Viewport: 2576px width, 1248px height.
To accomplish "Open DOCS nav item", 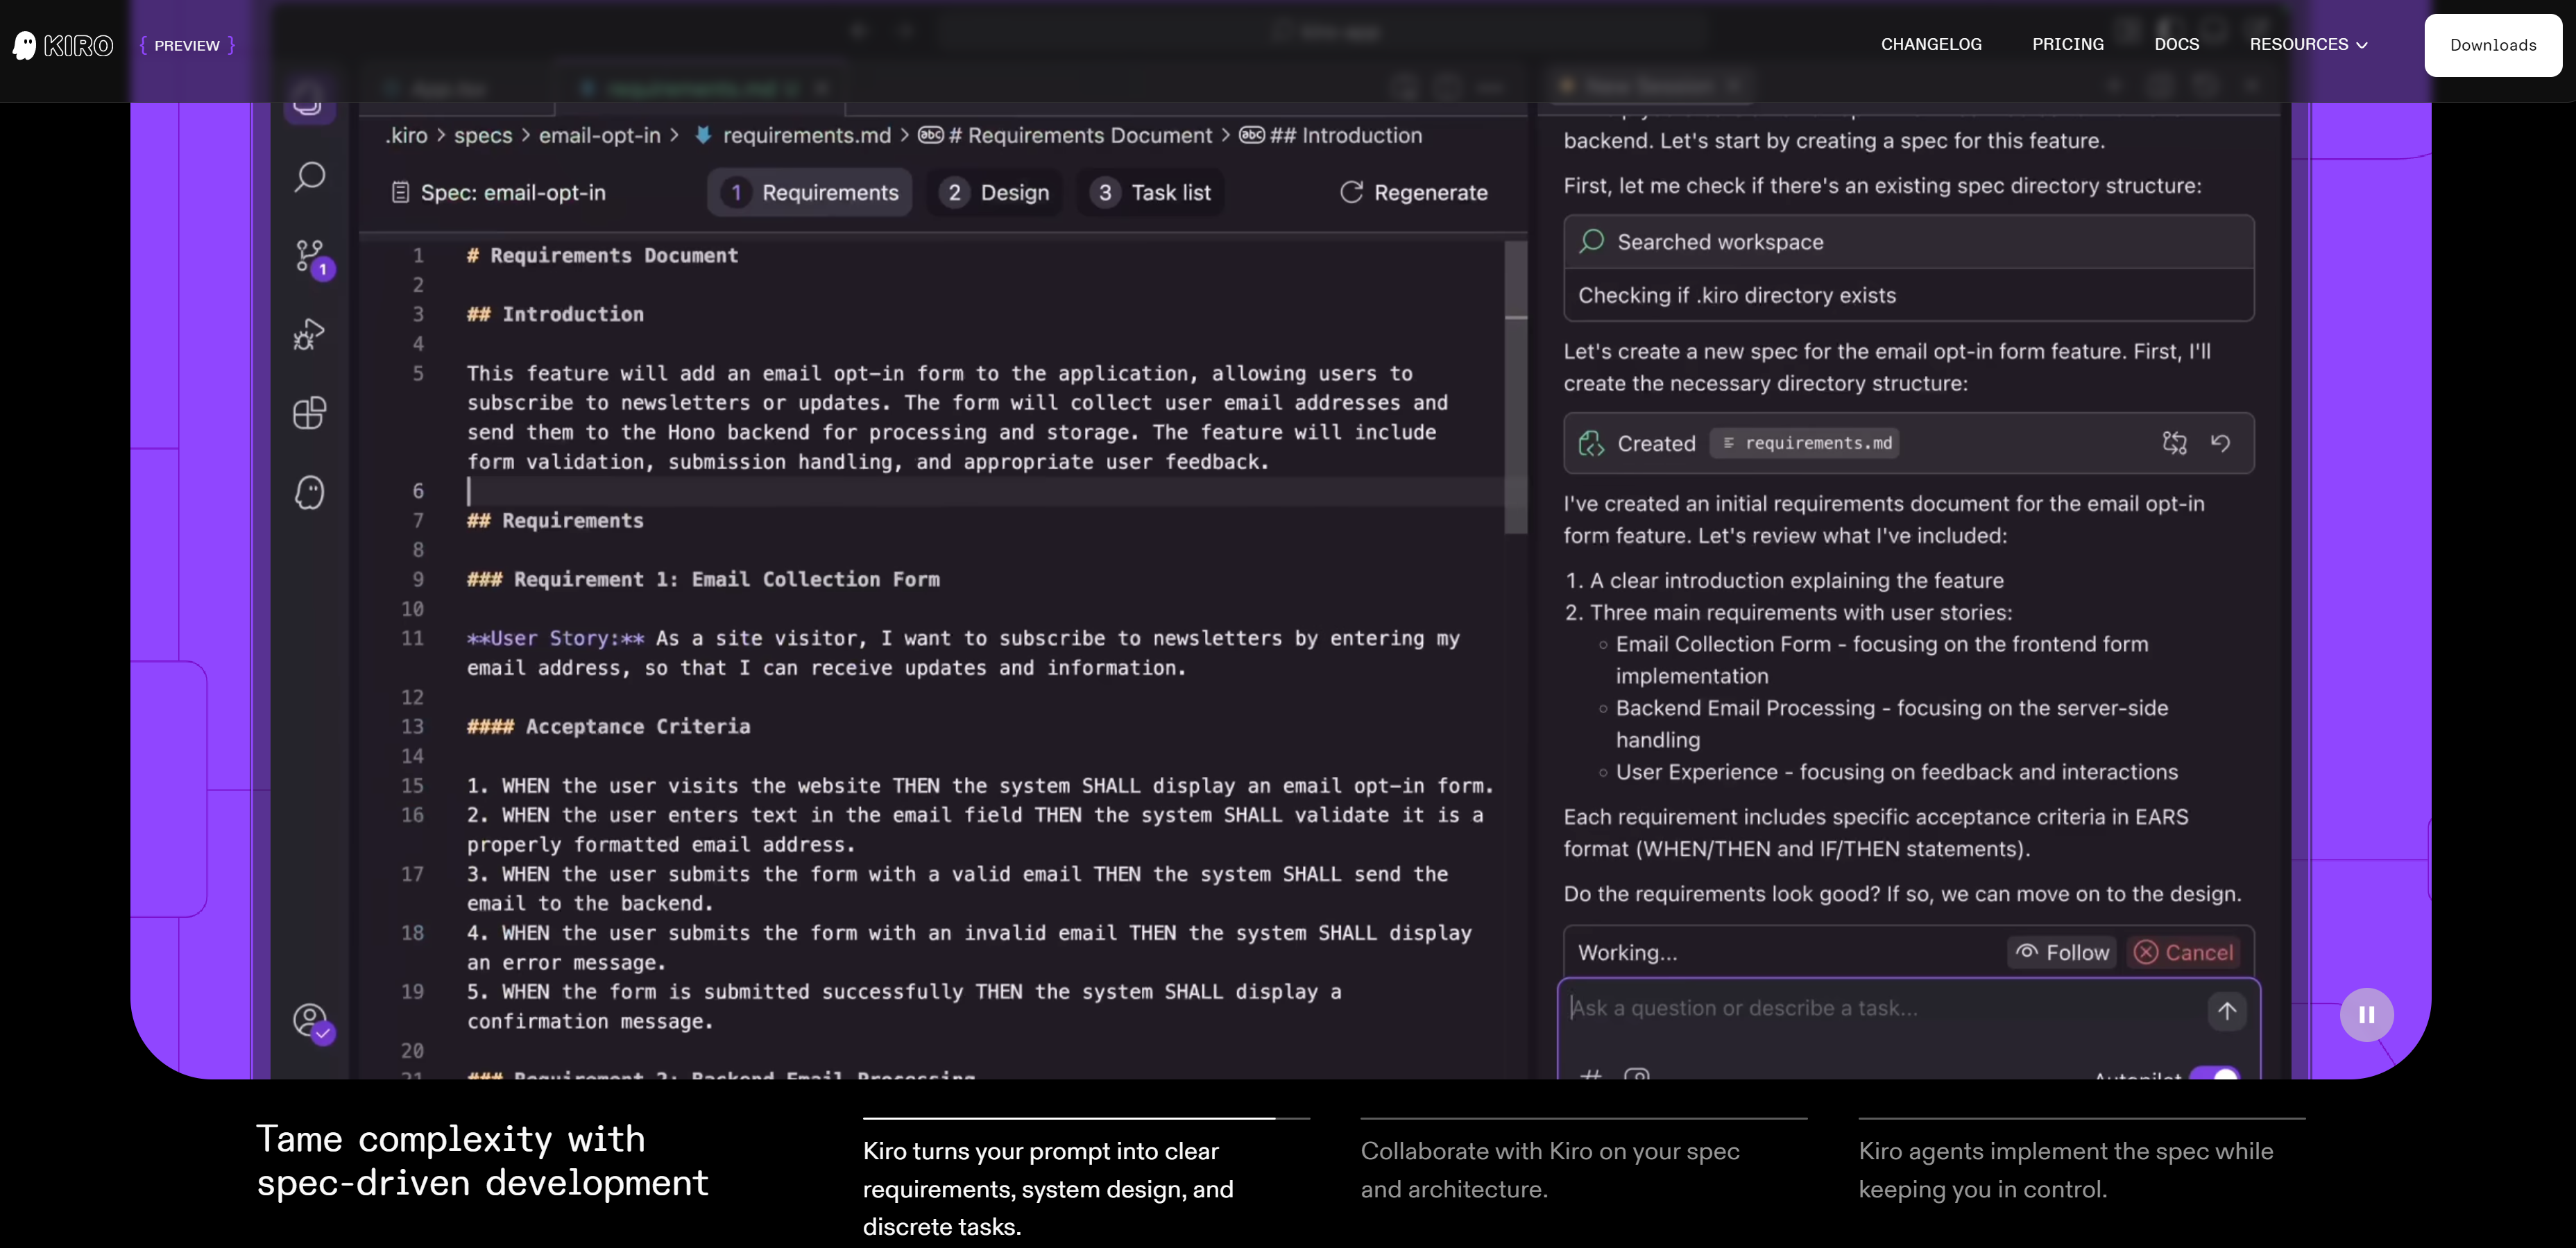I will [x=2176, y=44].
